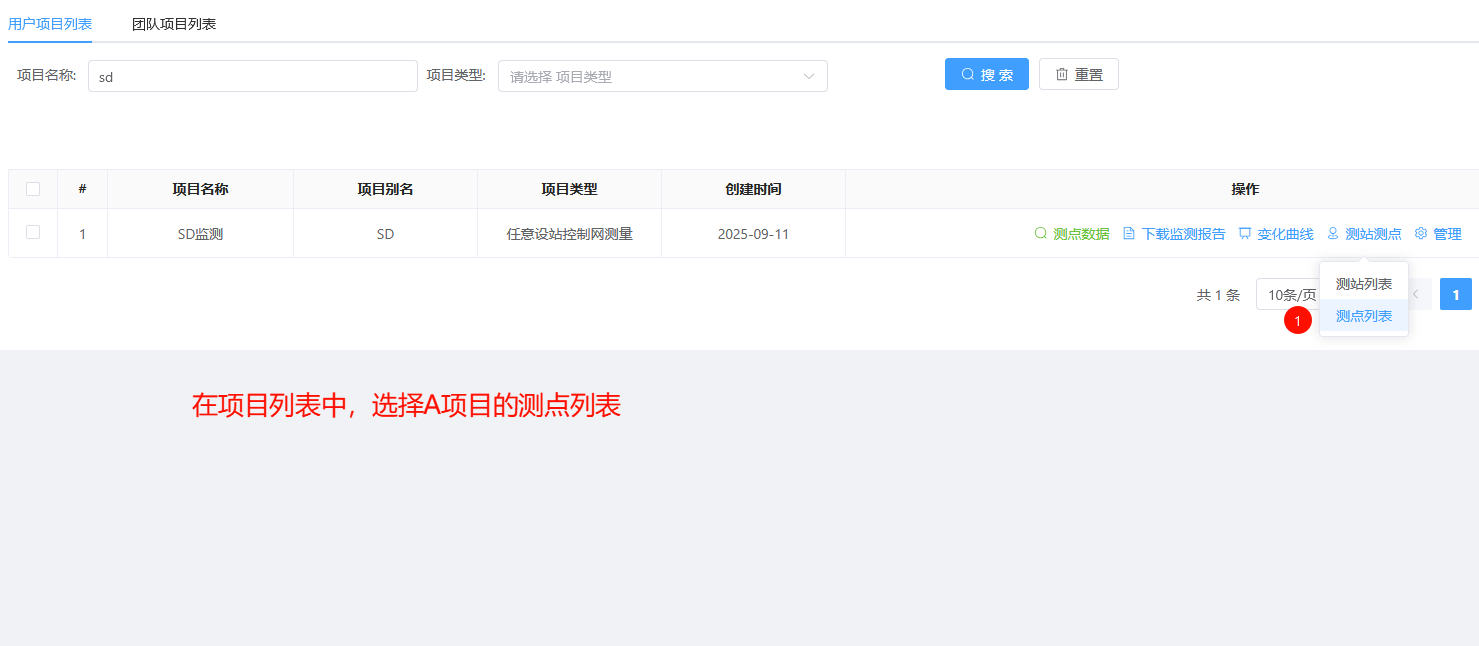Click the document icon for 下载监测报告
Screen dimensions: 1479x646
click(x=1129, y=234)
